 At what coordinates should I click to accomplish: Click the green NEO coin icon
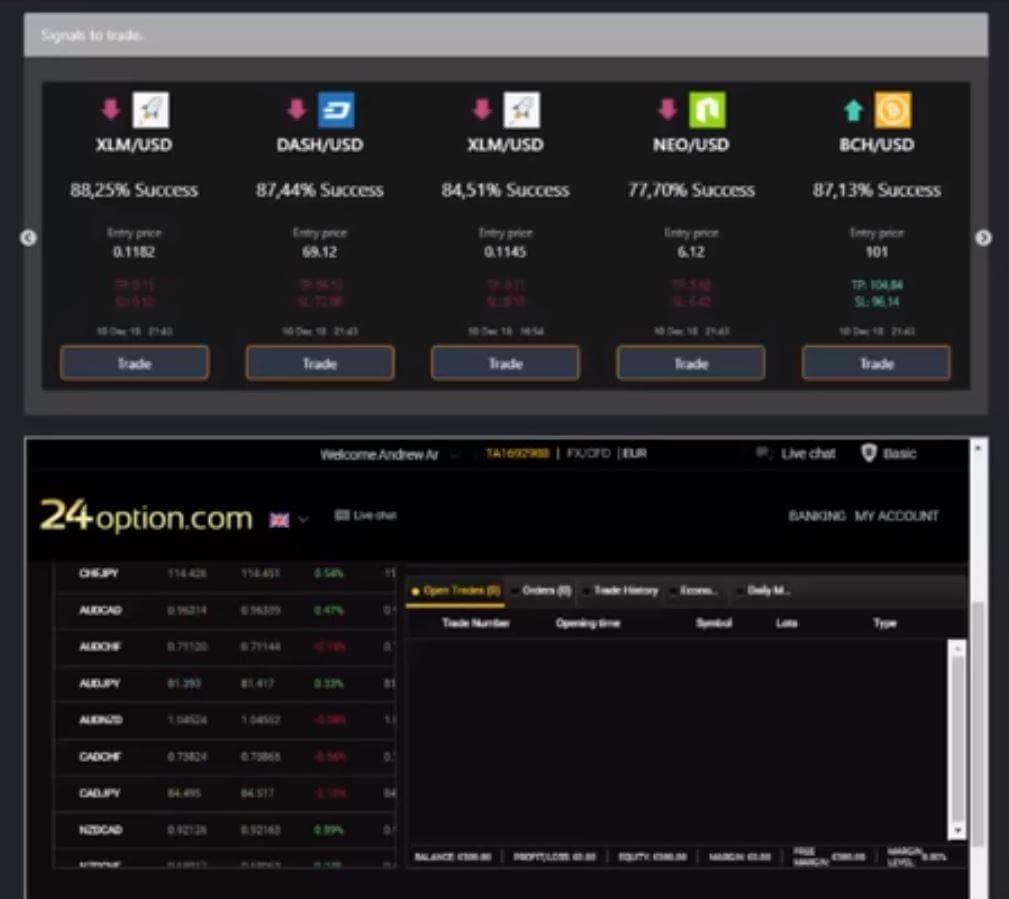(x=707, y=110)
